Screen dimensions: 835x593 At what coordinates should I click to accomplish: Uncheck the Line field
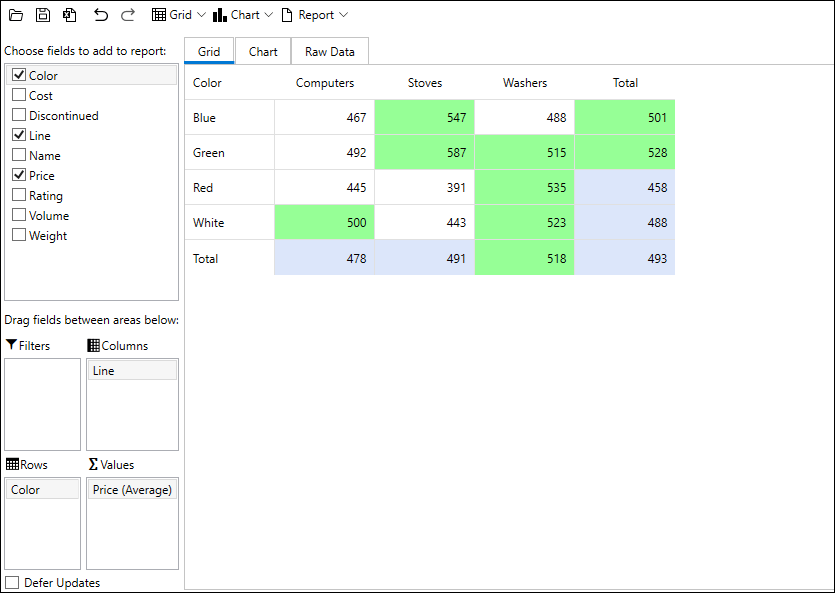(17, 135)
